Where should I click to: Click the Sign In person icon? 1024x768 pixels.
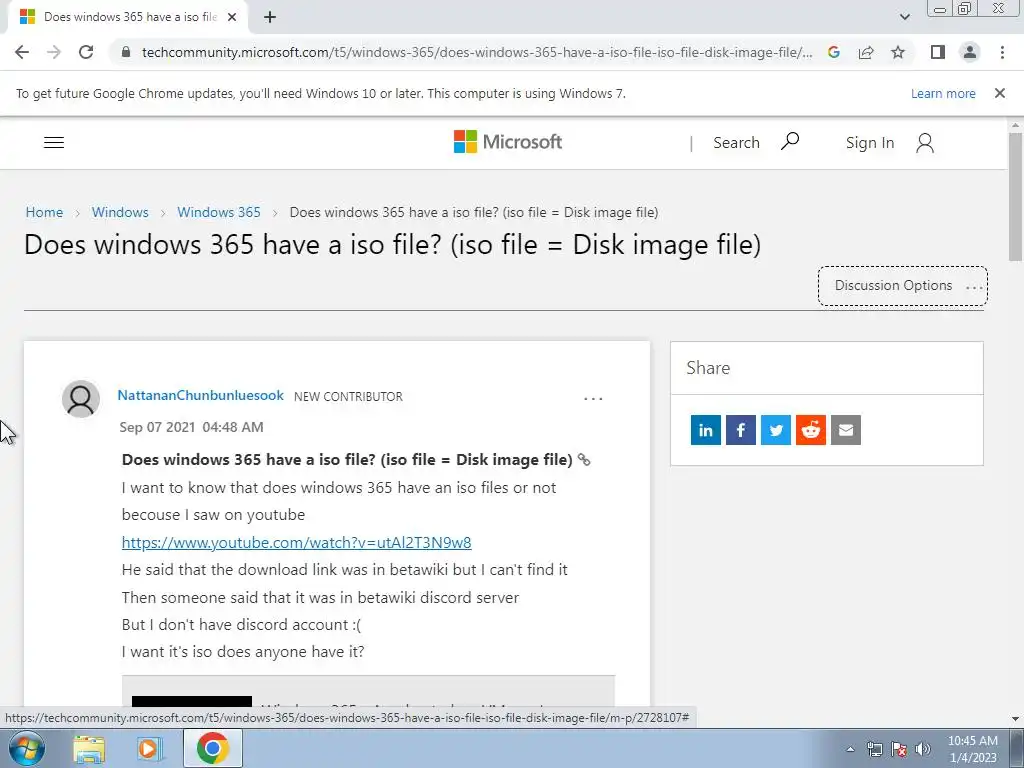(925, 142)
